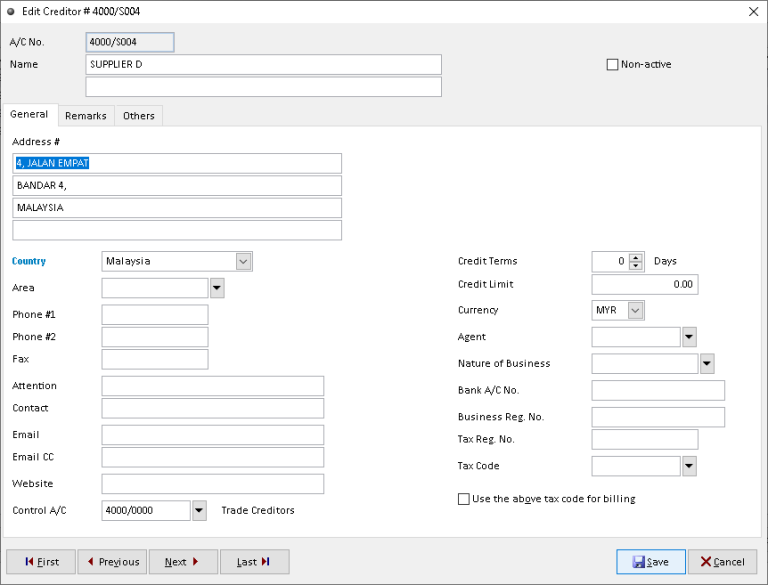Click the Attention field
768x585 pixels.
pos(213,386)
